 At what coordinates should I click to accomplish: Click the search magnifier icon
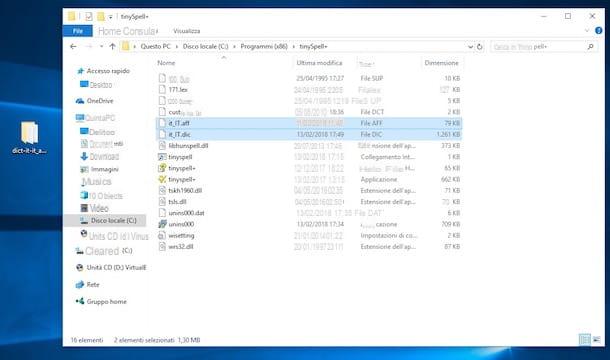pos(591,47)
